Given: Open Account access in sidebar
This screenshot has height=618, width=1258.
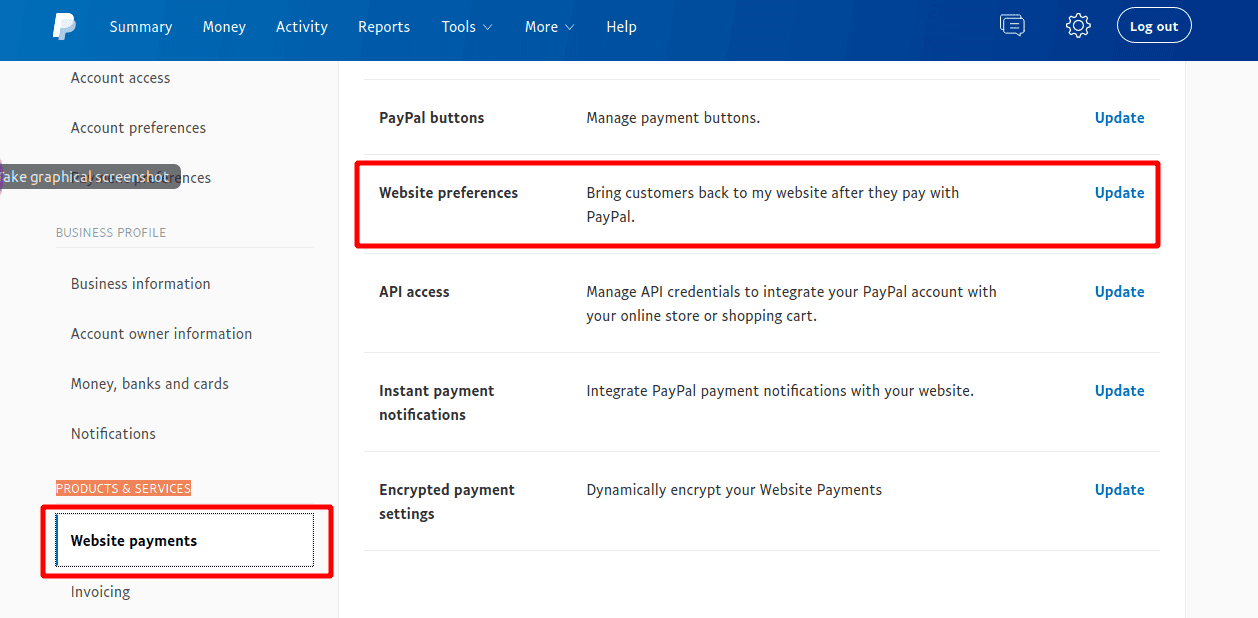Looking at the screenshot, I should click(120, 78).
